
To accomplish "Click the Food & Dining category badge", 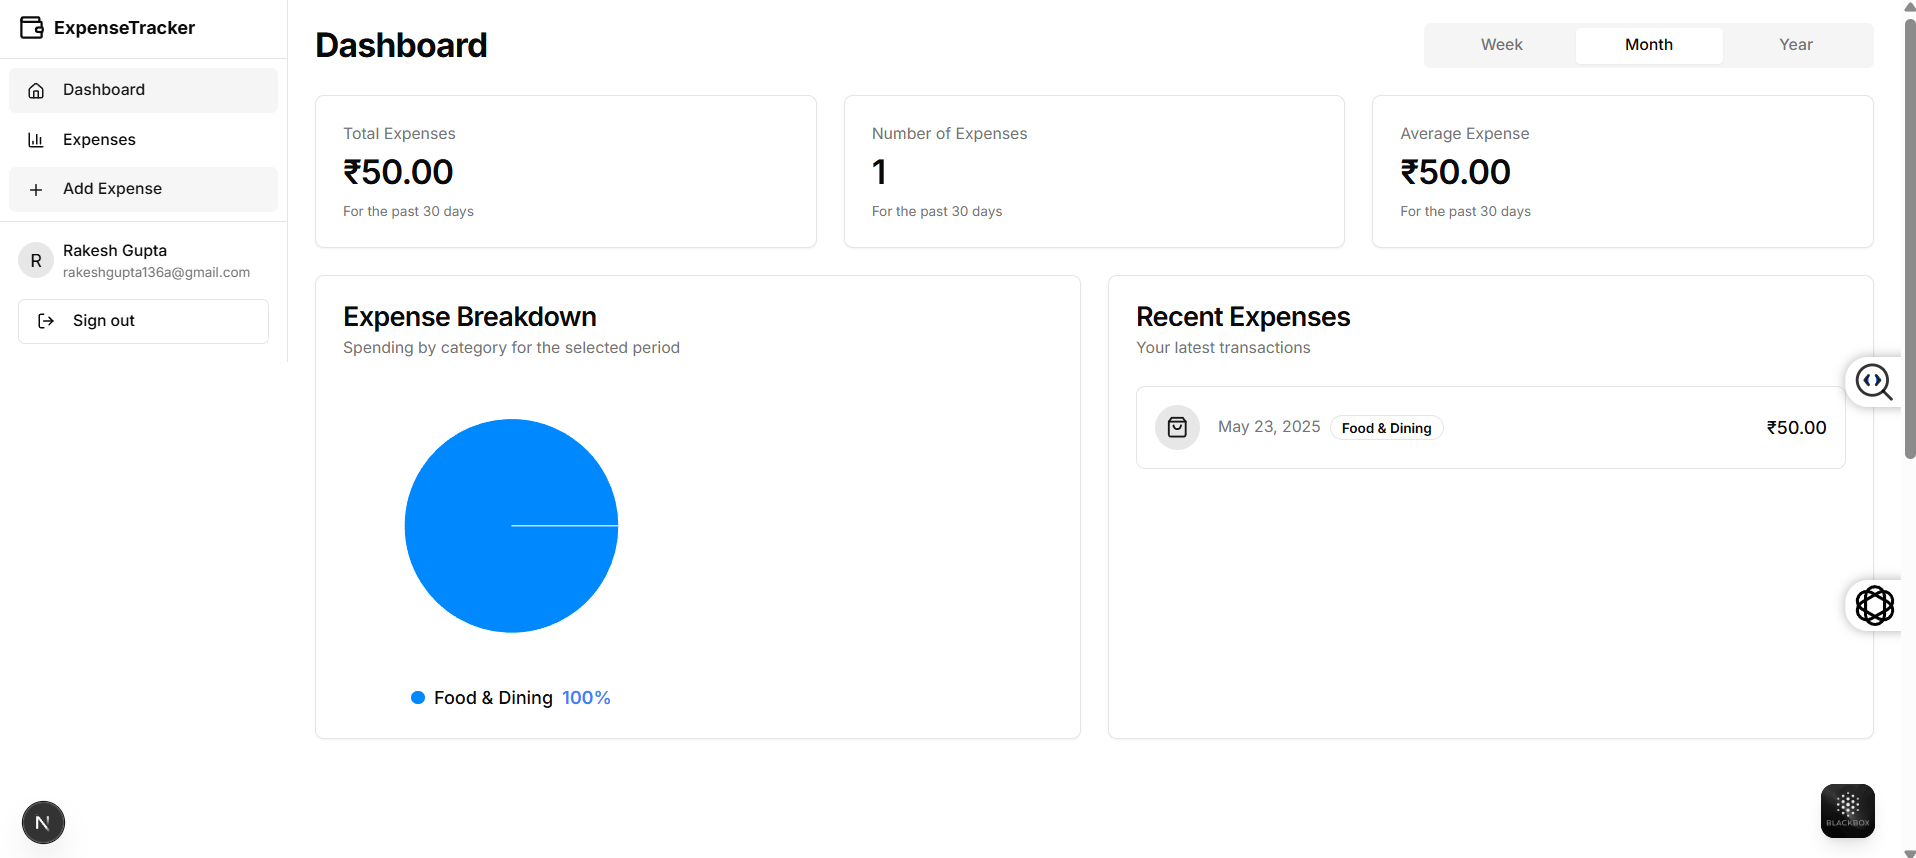I will [1386, 428].
